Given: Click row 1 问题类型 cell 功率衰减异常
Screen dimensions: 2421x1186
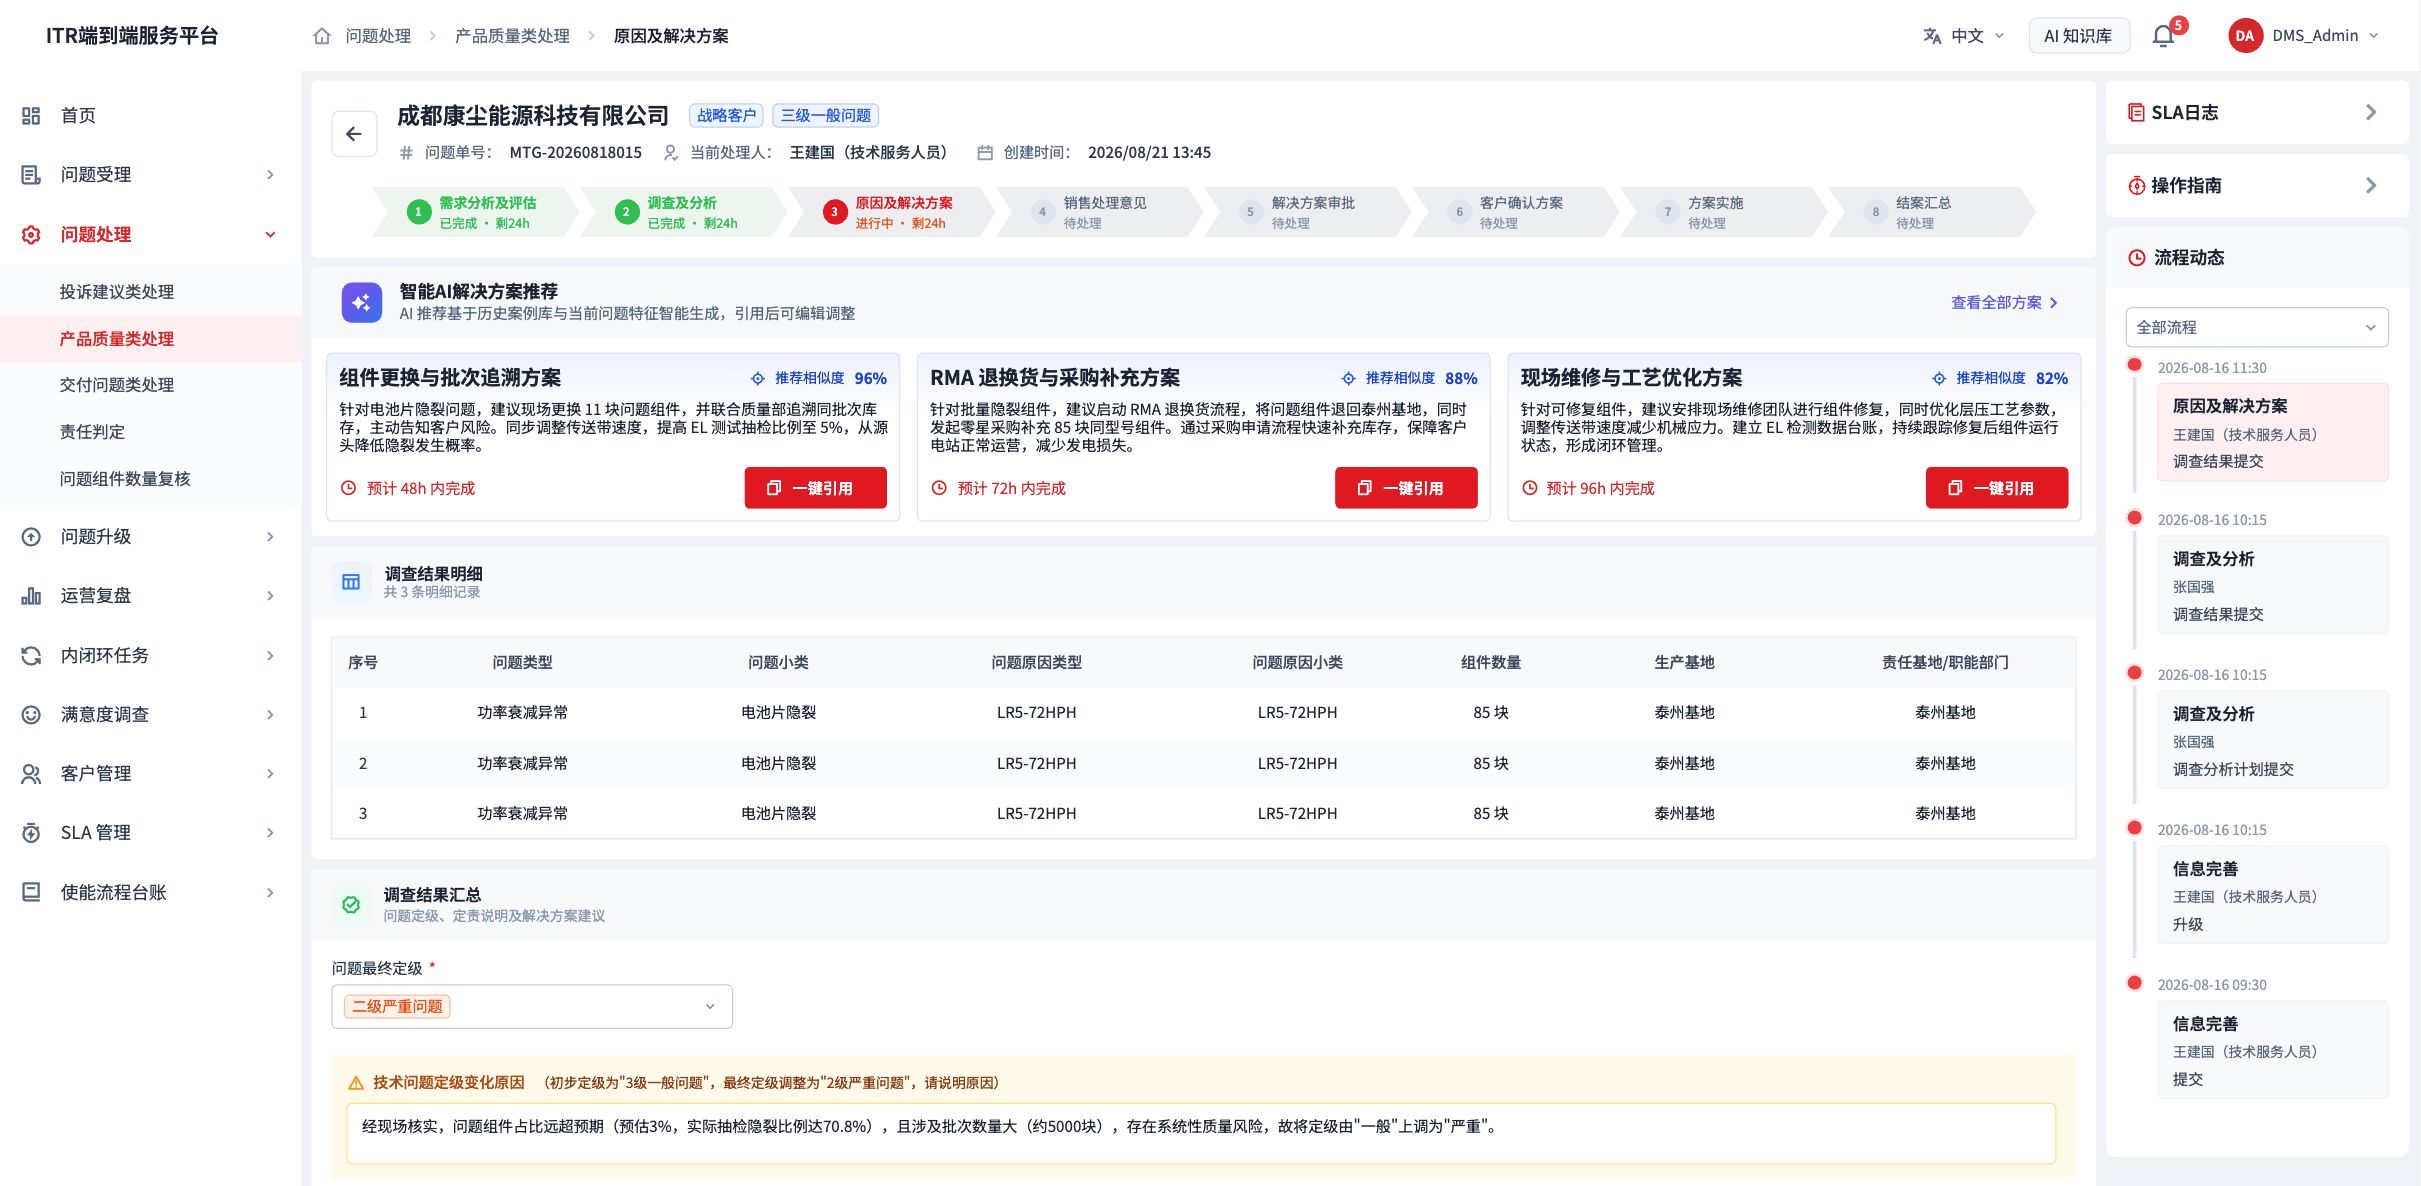Looking at the screenshot, I should click(x=522, y=713).
